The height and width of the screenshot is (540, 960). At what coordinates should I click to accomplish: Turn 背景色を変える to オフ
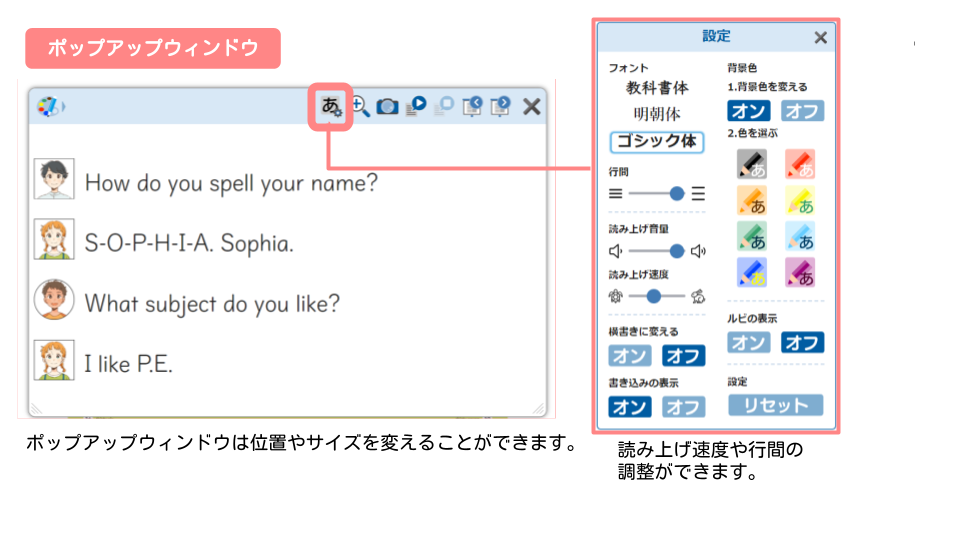coord(803,110)
